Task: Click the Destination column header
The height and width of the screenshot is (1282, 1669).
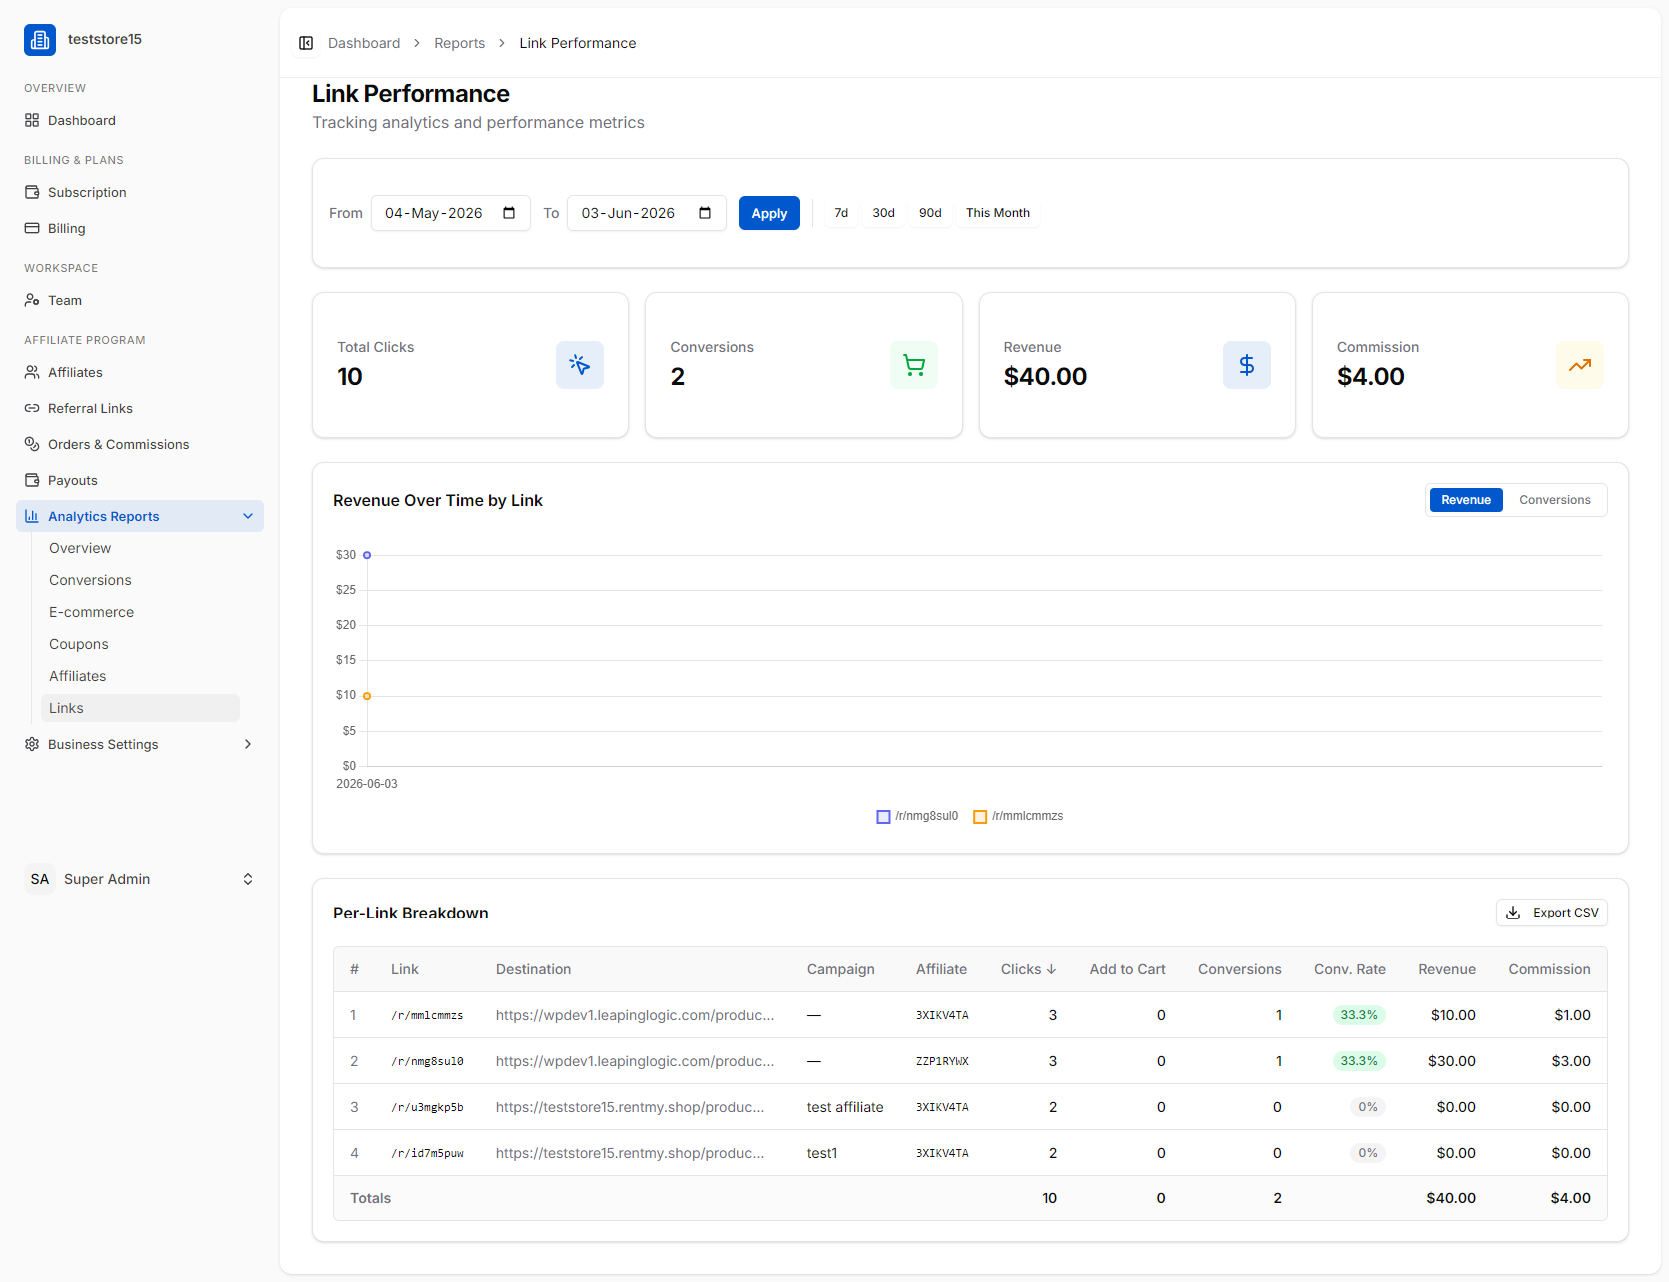Action: [x=534, y=969]
